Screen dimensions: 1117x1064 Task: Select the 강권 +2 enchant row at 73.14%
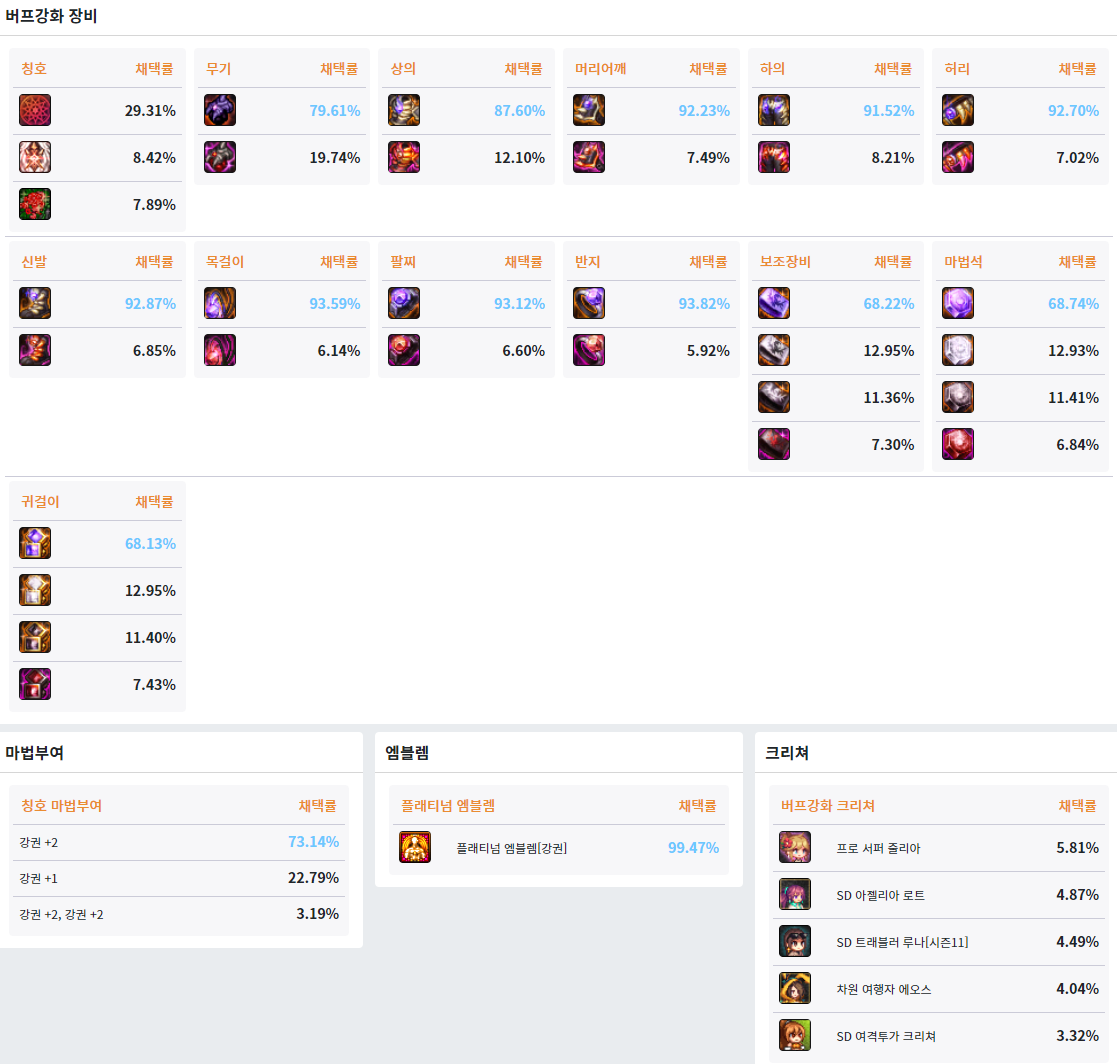pos(179,842)
